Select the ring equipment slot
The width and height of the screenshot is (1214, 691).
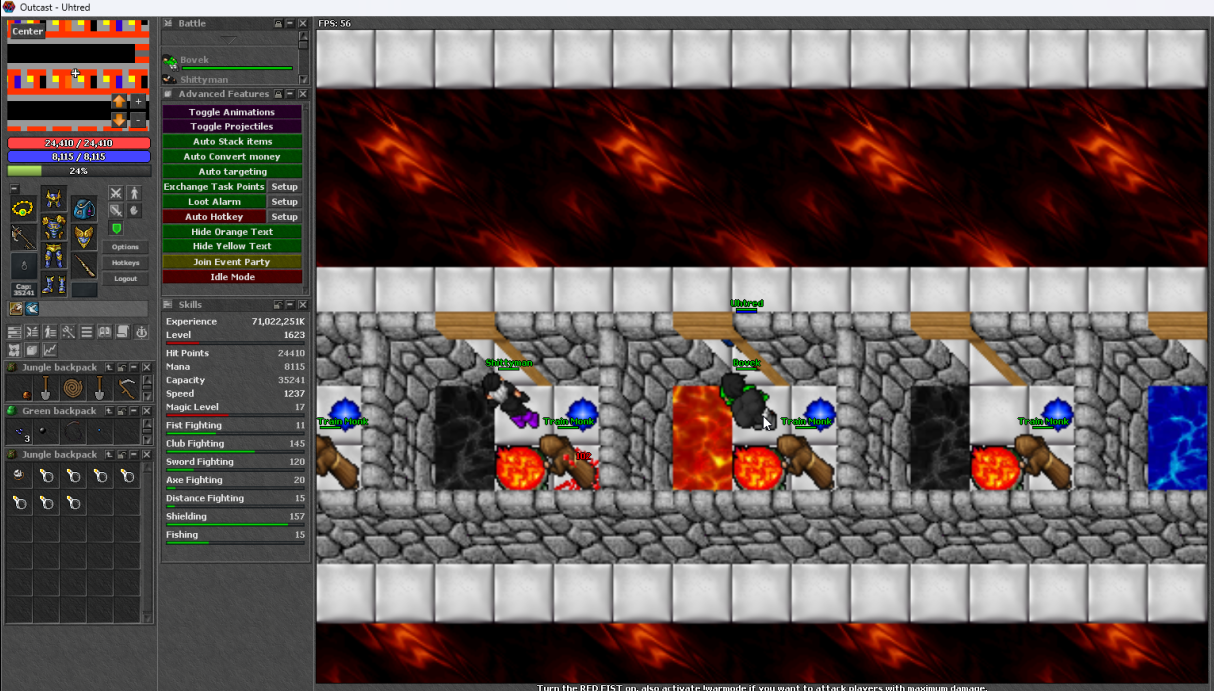coord(24,267)
